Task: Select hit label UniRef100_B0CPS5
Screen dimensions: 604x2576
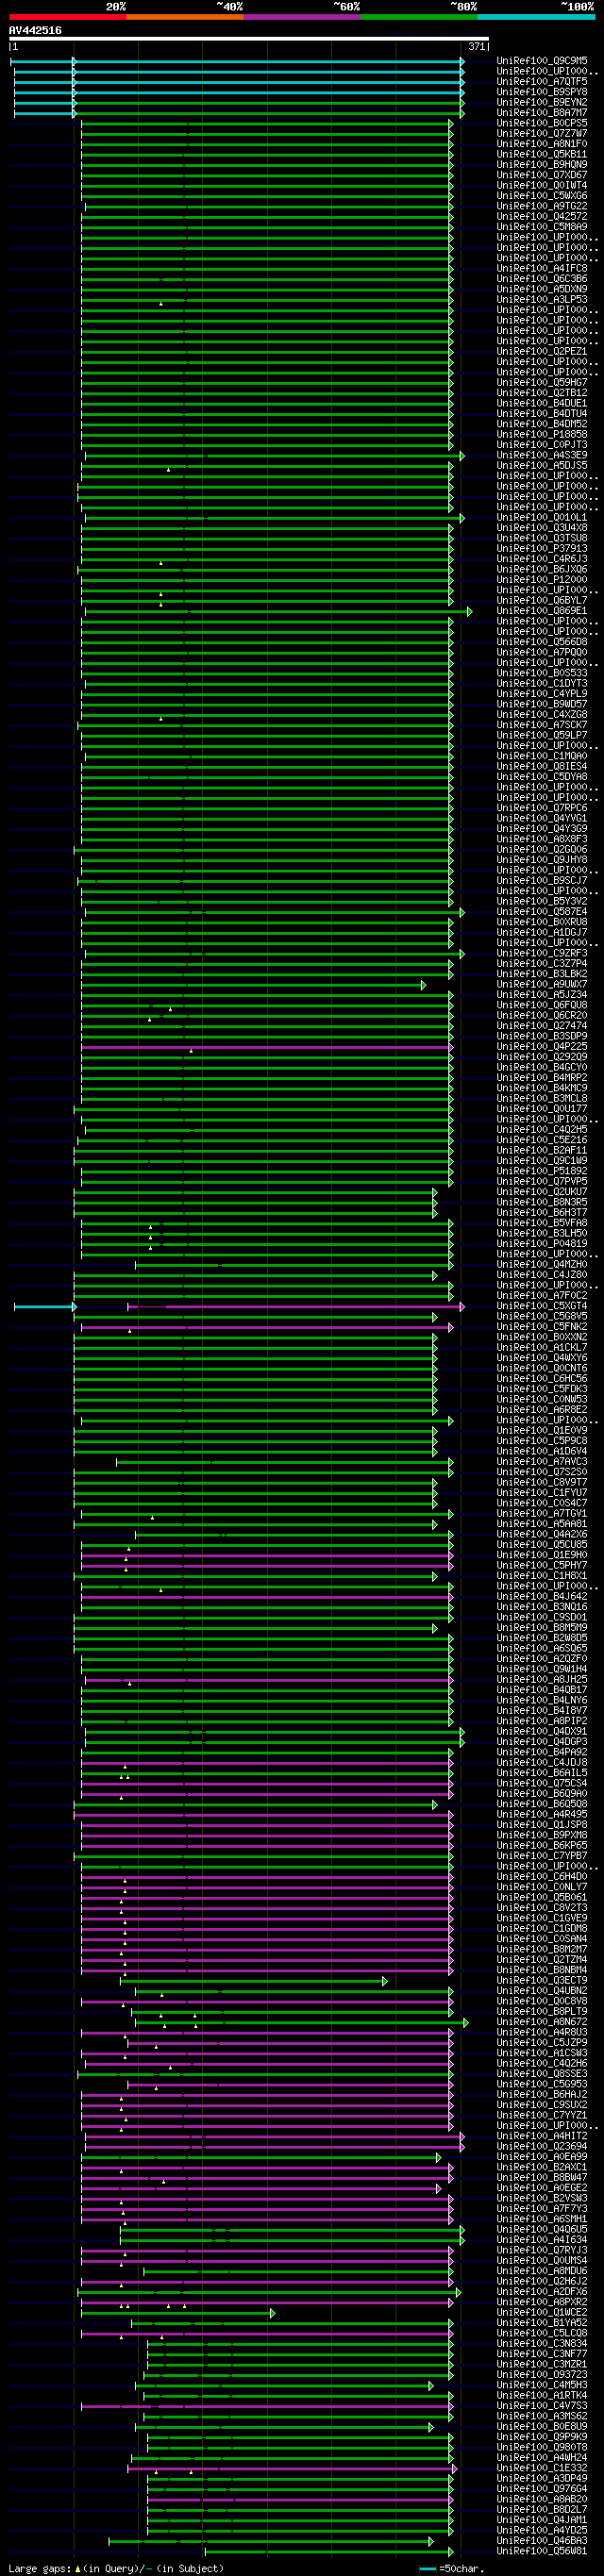Action: click(x=542, y=123)
